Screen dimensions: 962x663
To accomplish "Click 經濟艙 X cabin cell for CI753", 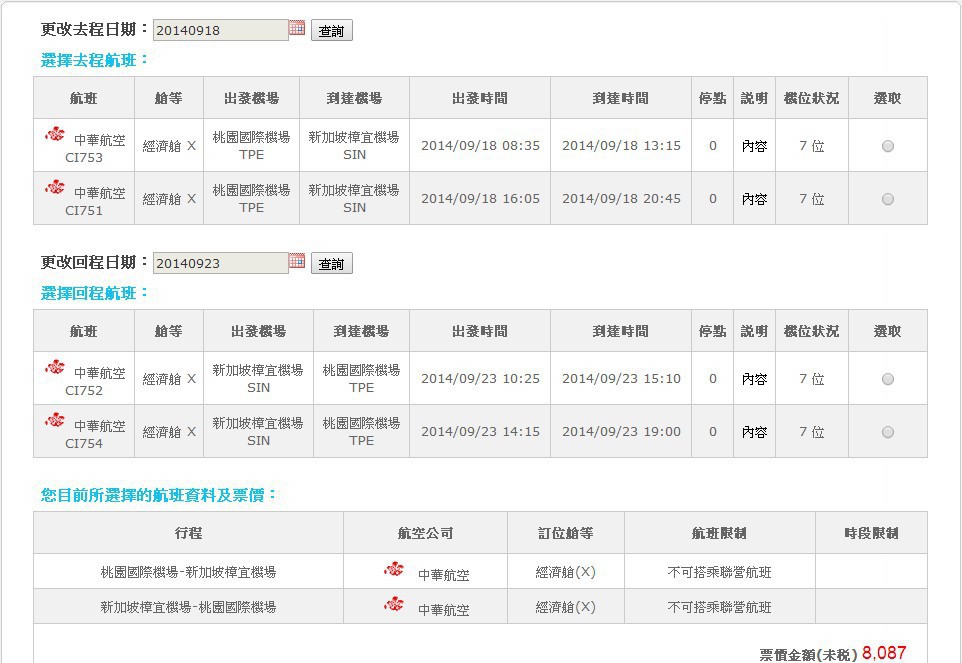I will coord(169,146).
